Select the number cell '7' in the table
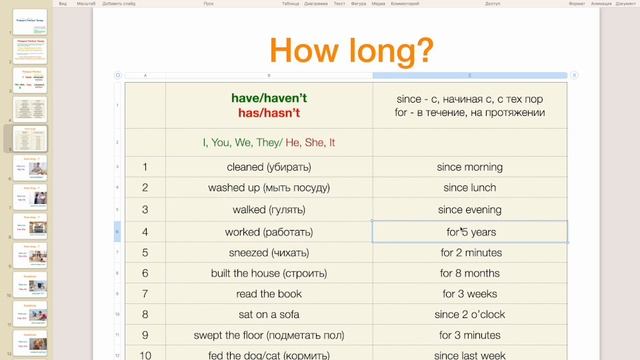Screen dimensions: 640x360 tap(145, 294)
